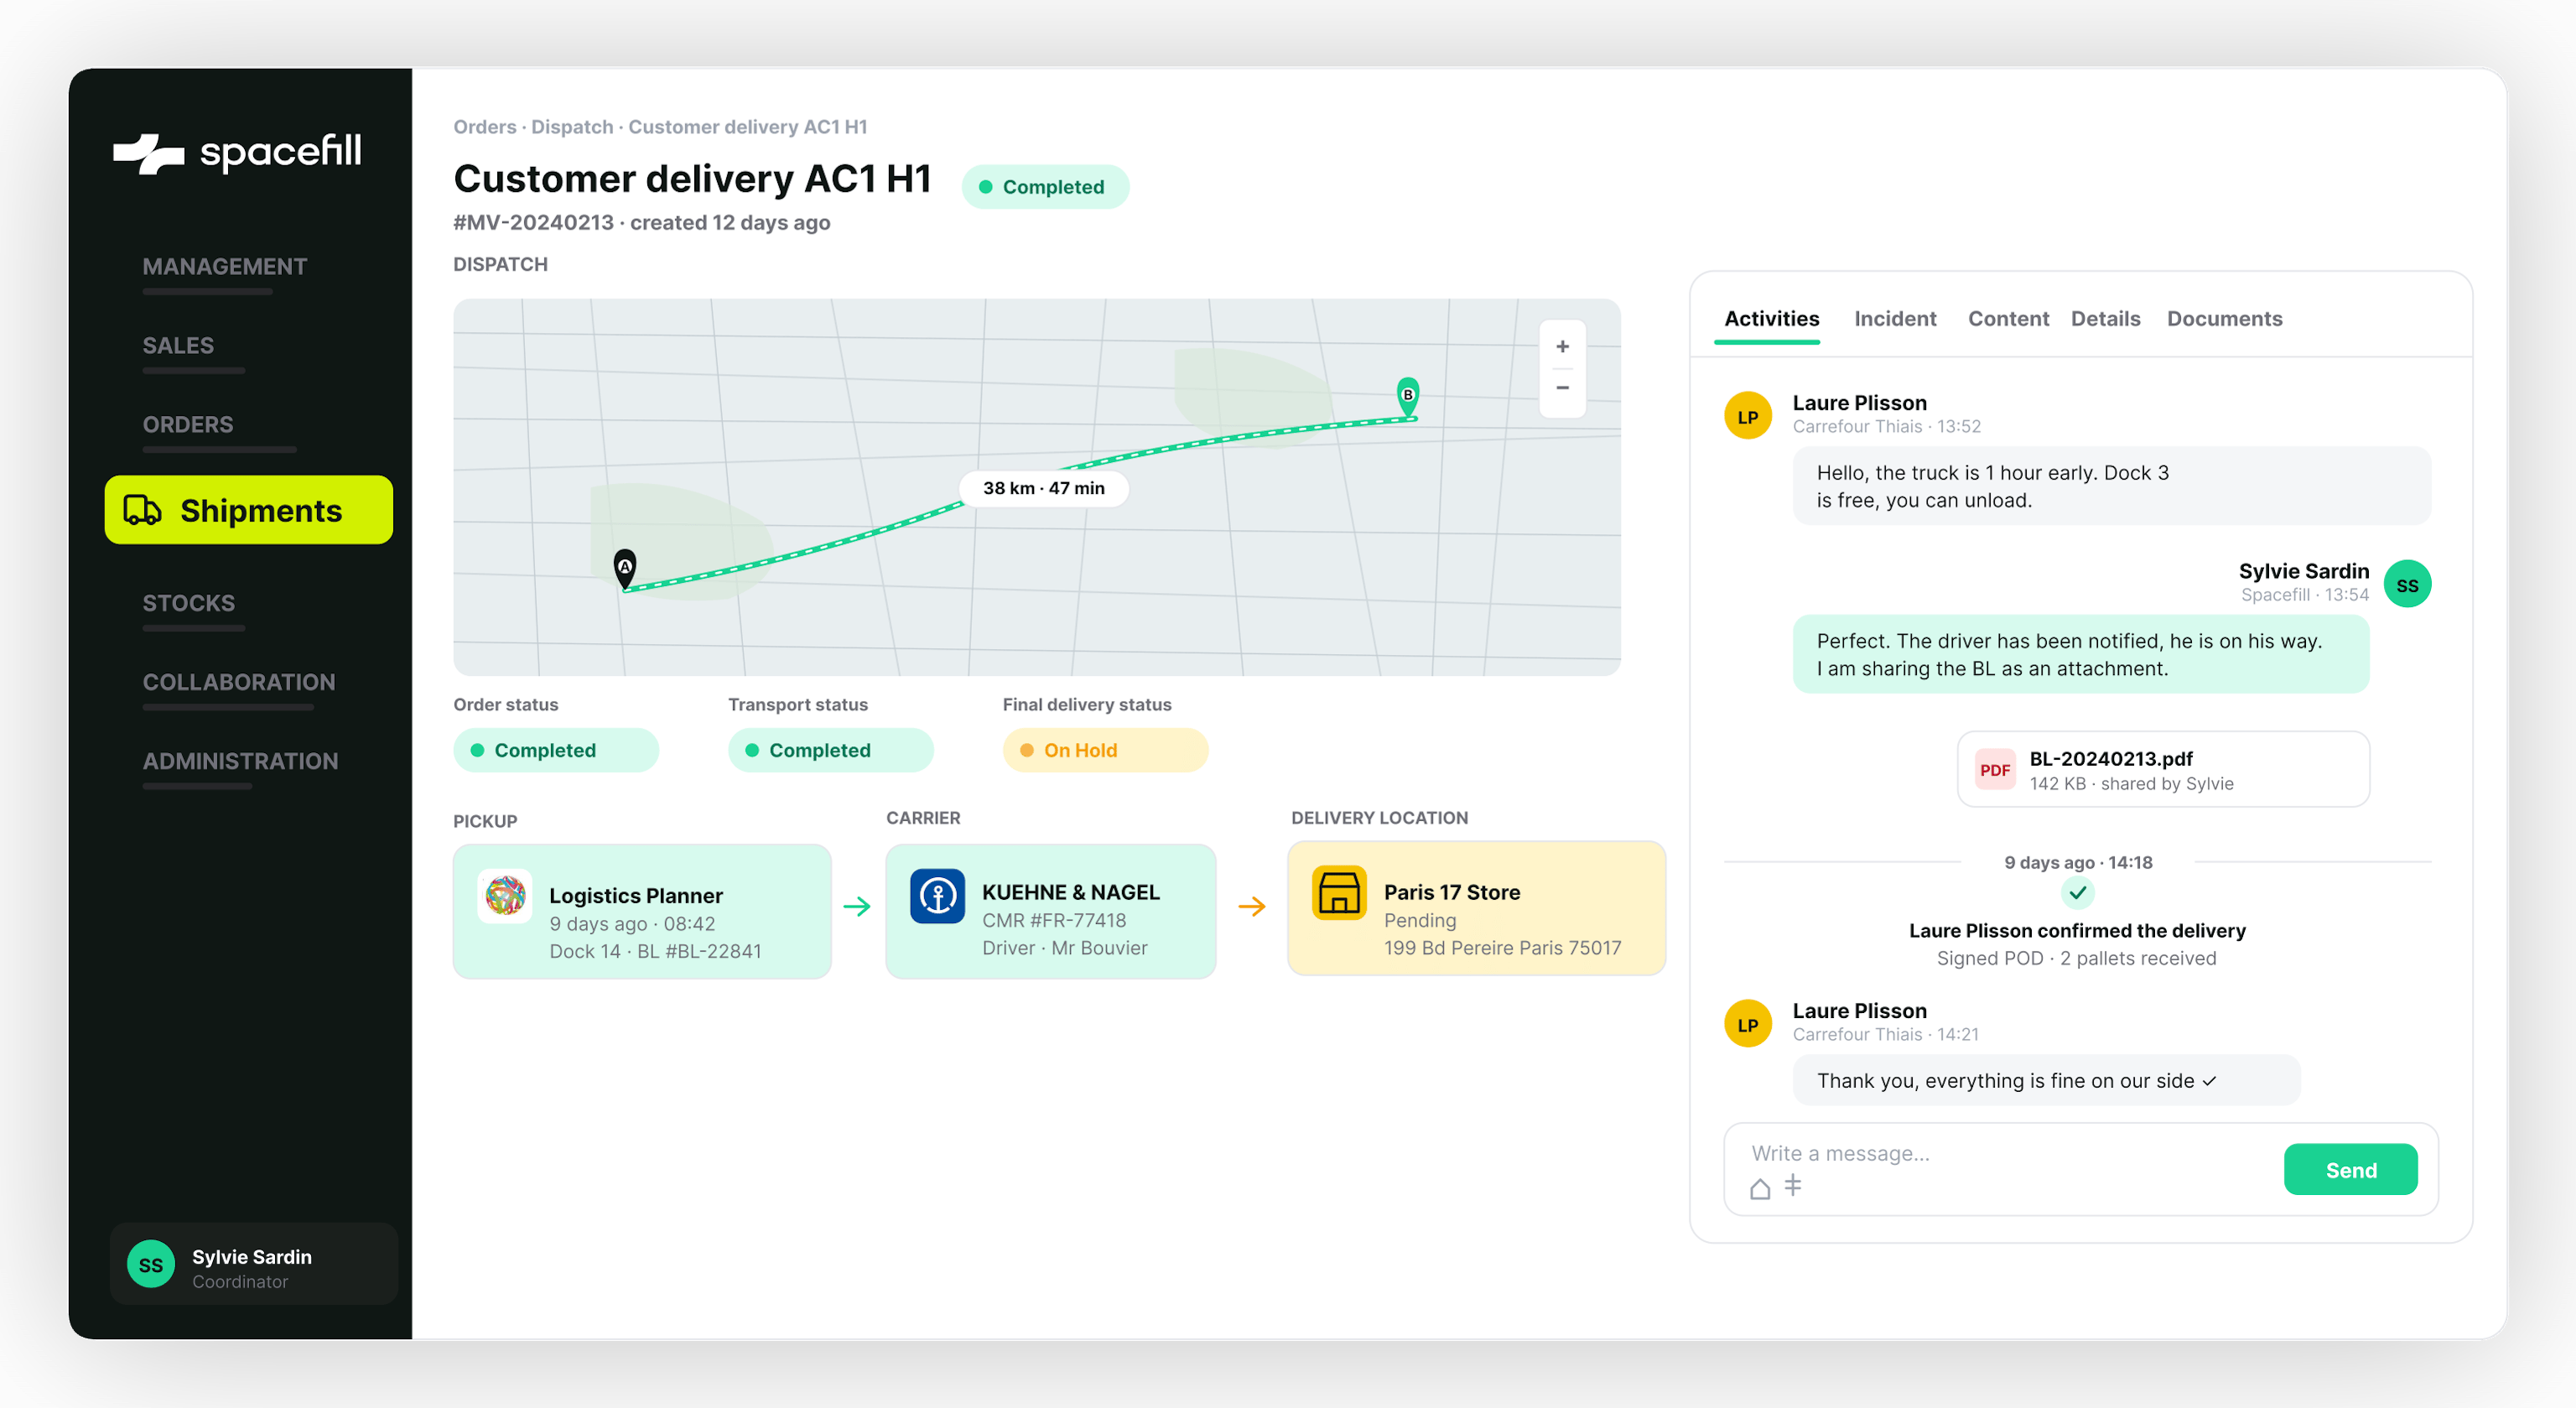This screenshot has height=1408, width=2576.
Task: Click the Logistics Planner logo icon
Action: point(505,895)
